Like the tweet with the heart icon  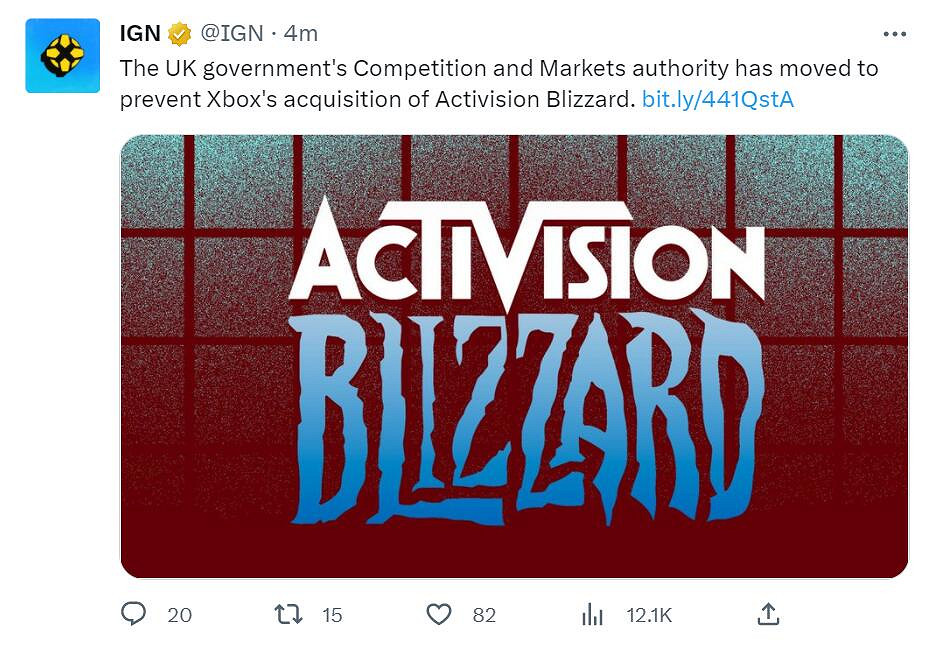[439, 614]
